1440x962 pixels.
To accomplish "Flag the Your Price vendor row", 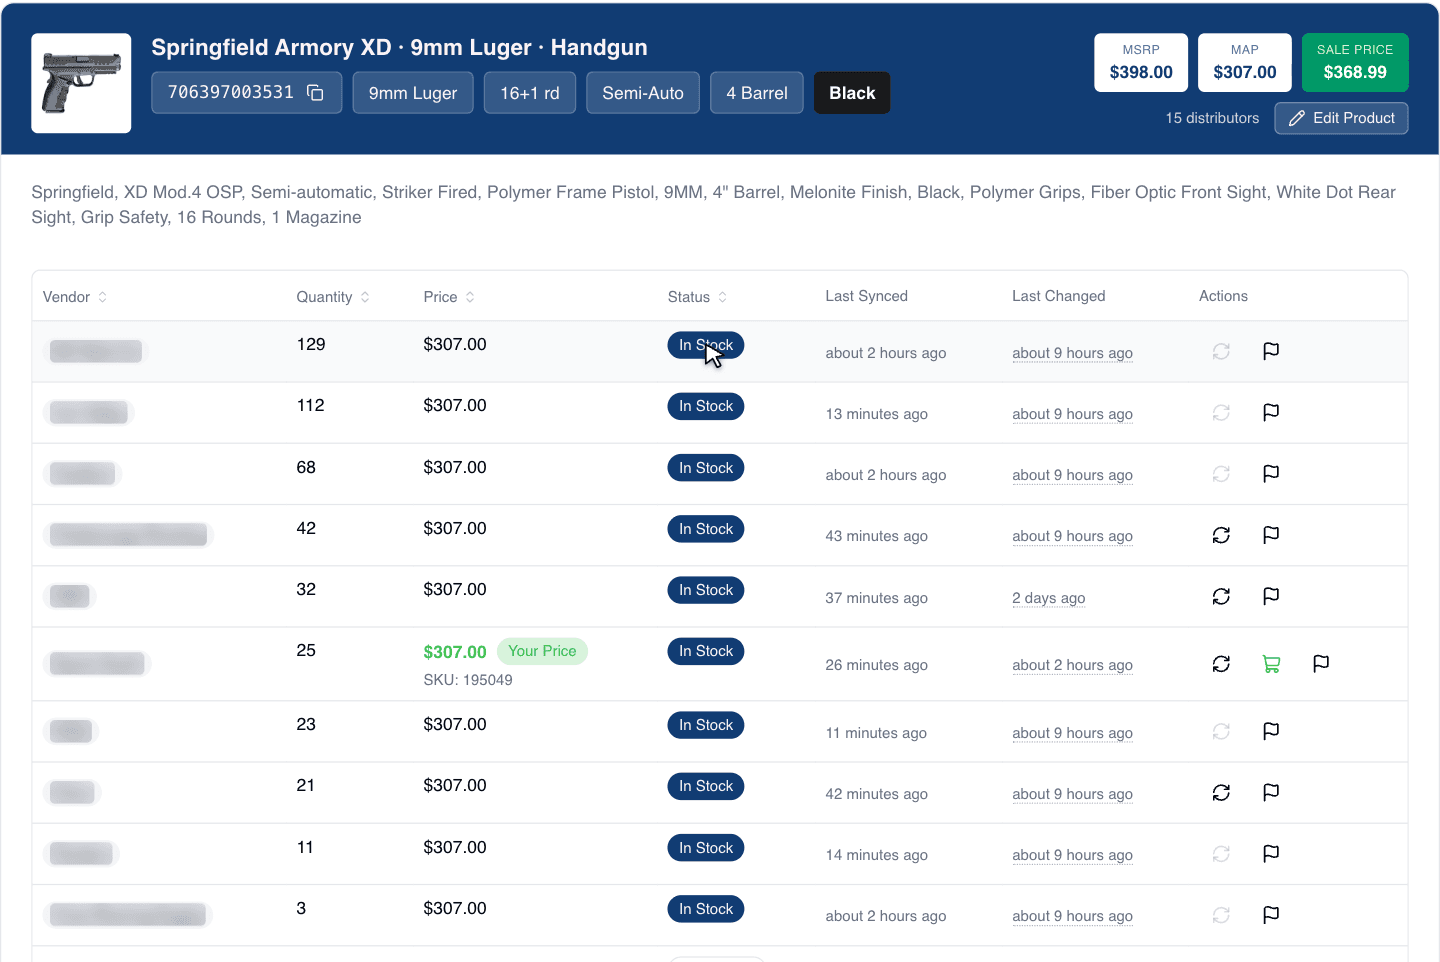I will coord(1321,664).
